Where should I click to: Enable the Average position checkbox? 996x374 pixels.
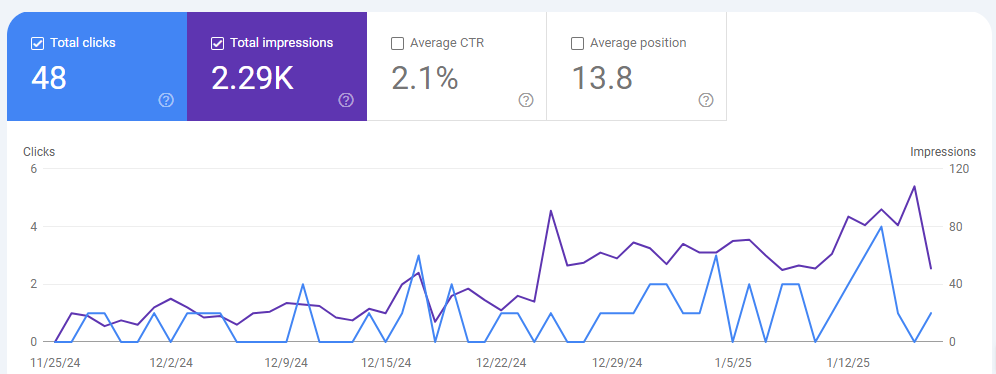pyautogui.click(x=577, y=43)
